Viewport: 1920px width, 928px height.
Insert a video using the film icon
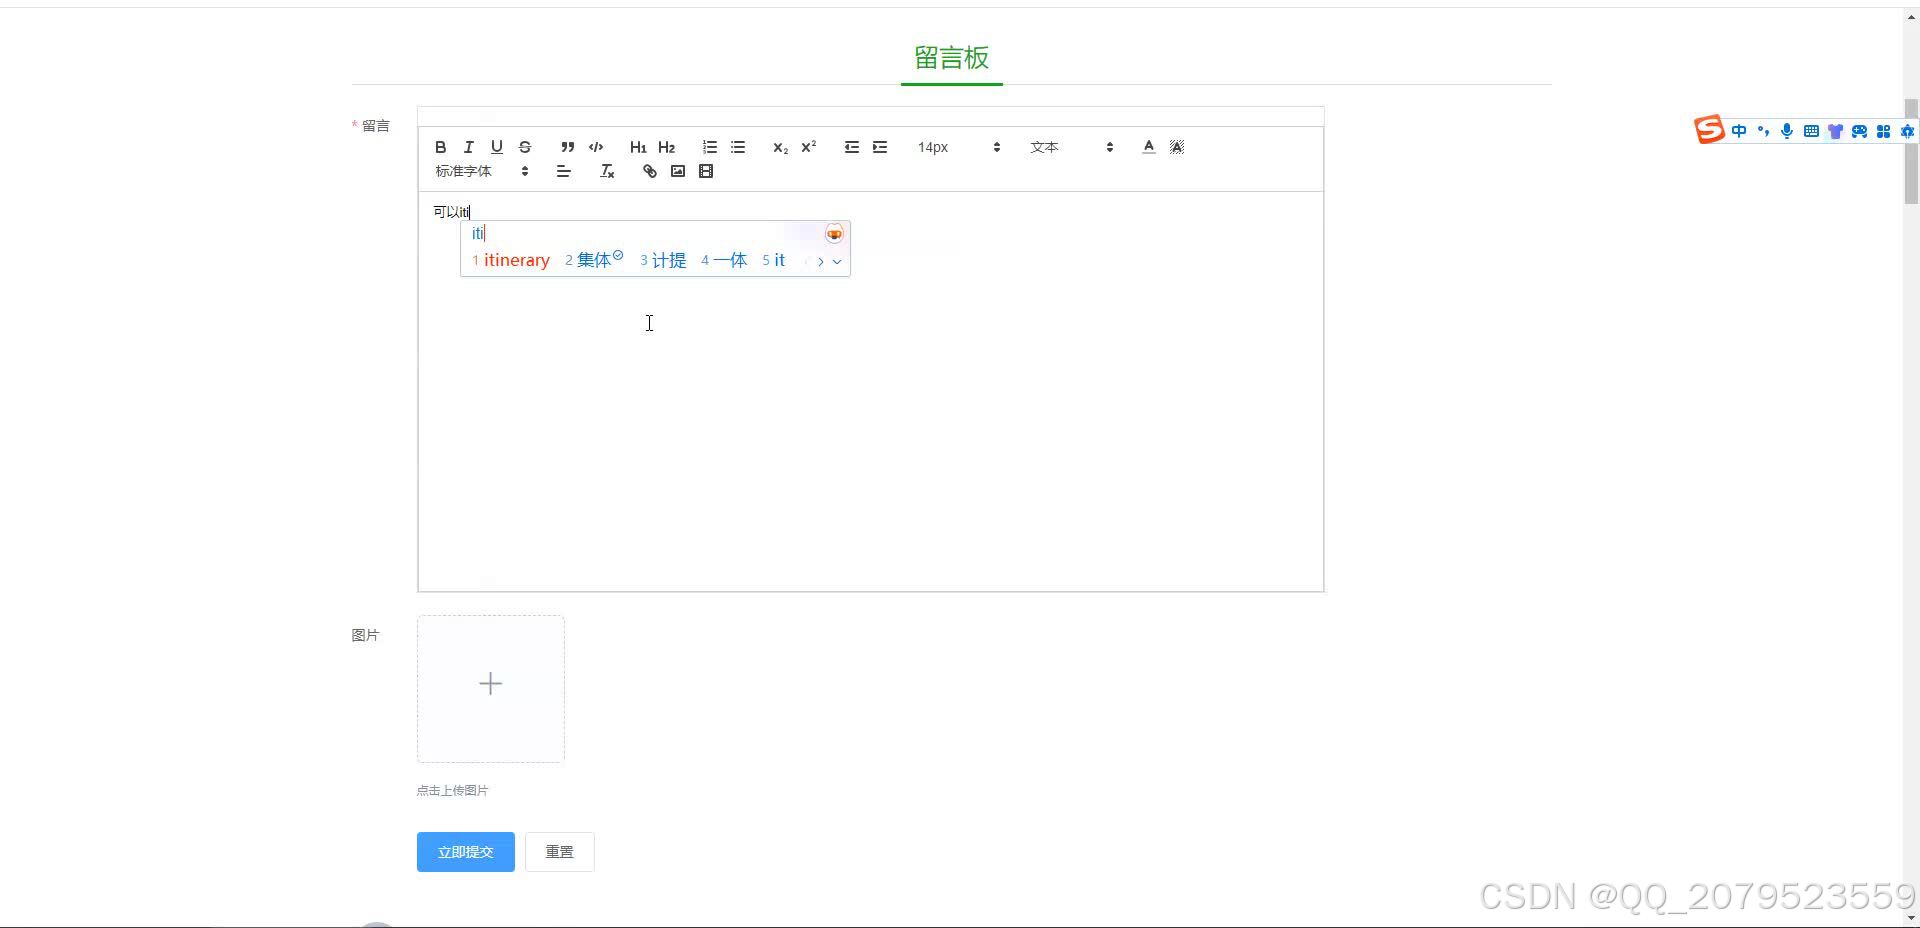tap(706, 171)
